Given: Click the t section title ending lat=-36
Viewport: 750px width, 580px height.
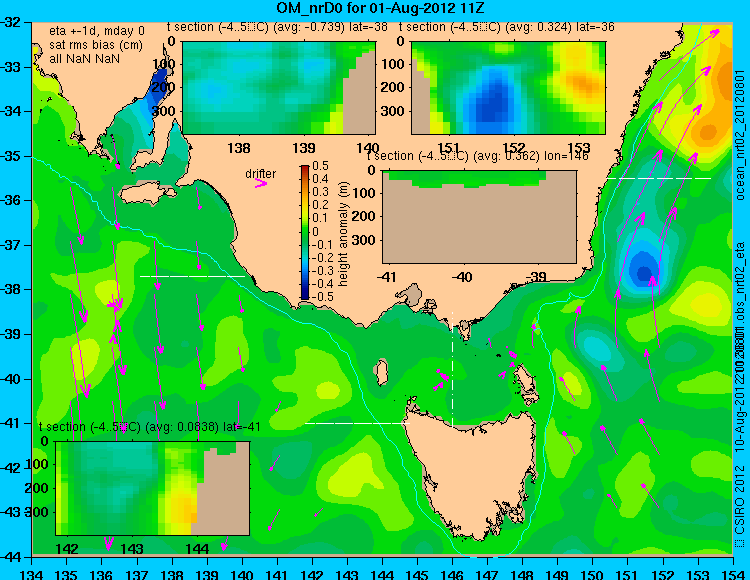Looking at the screenshot, I should click(507, 27).
